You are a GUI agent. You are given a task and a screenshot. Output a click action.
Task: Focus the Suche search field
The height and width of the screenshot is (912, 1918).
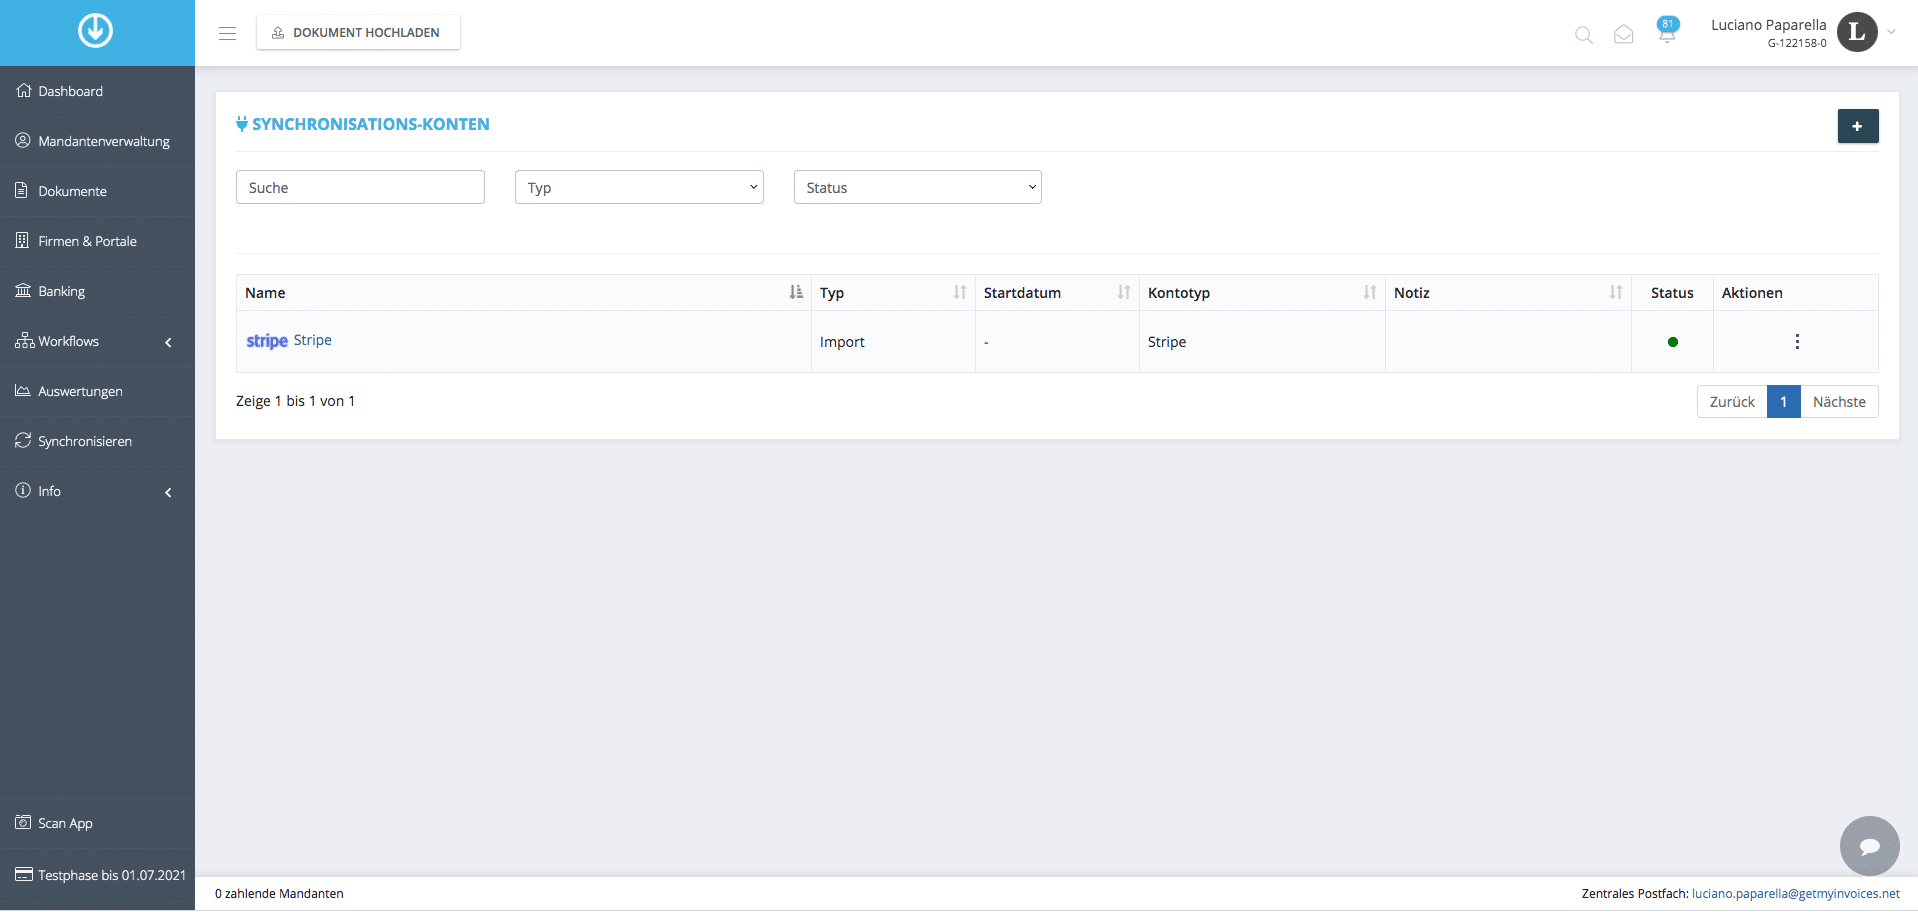pyautogui.click(x=360, y=187)
